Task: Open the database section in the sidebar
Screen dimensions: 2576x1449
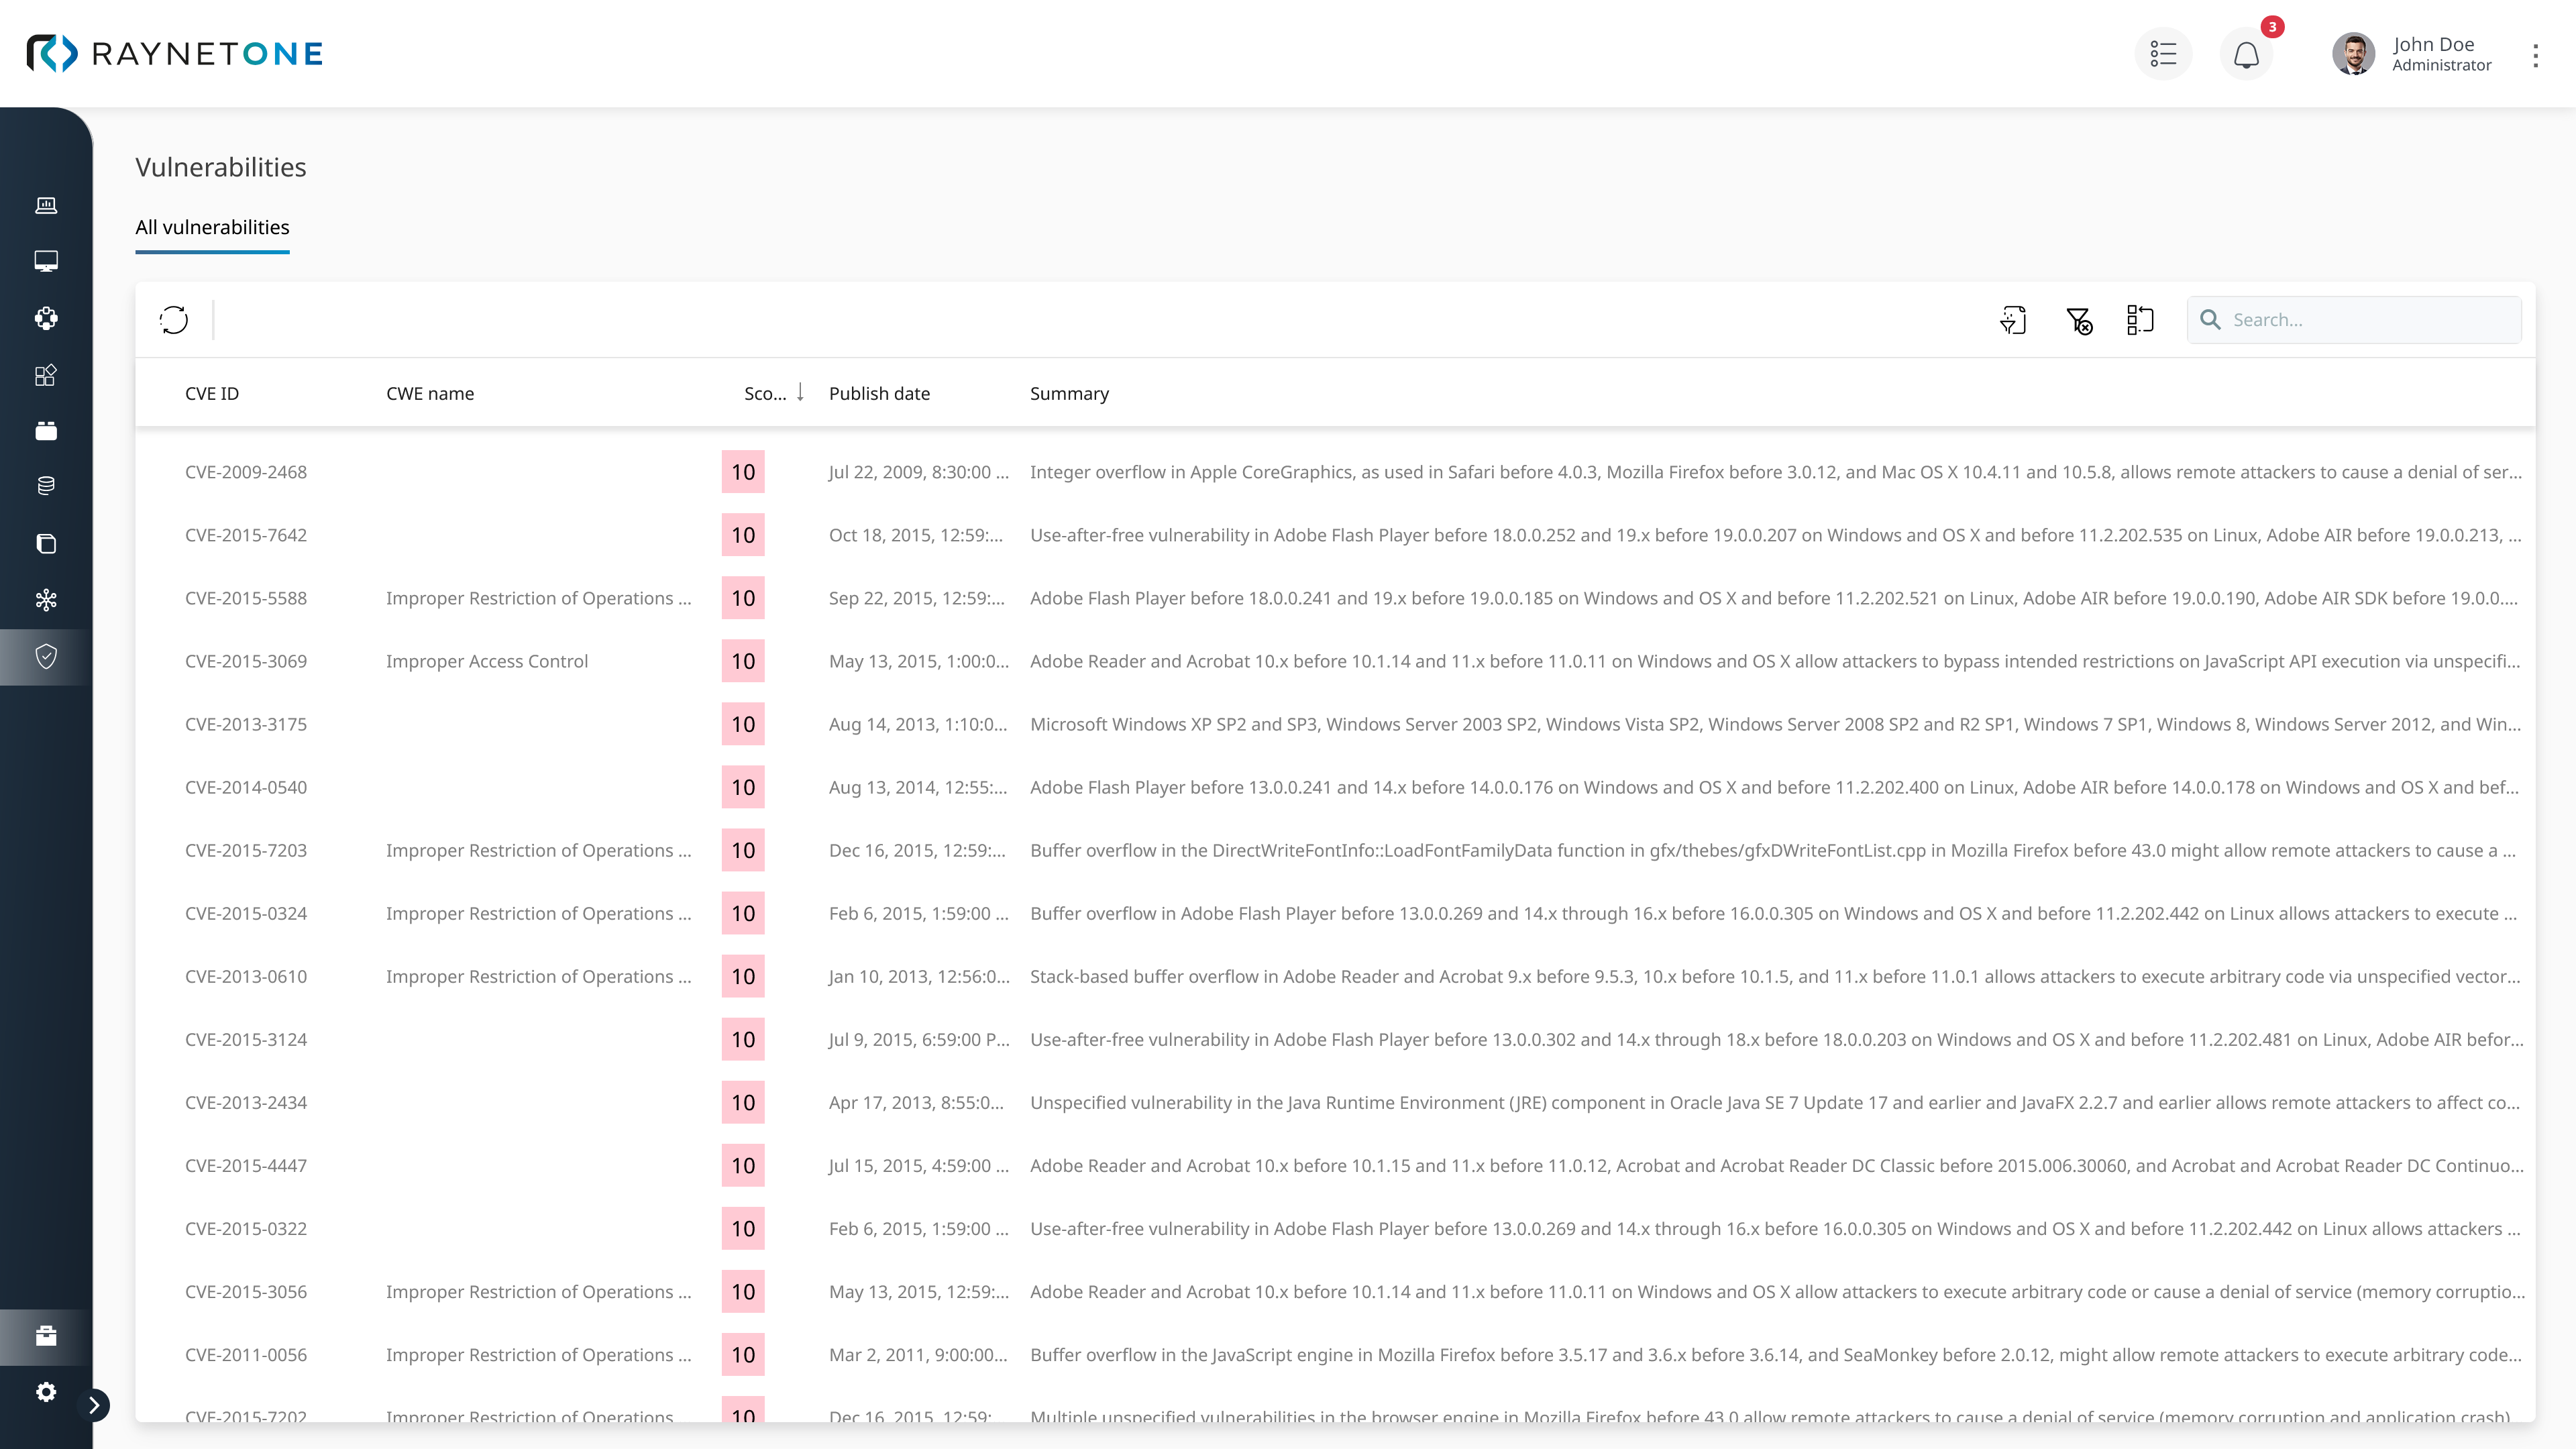Action: point(46,487)
